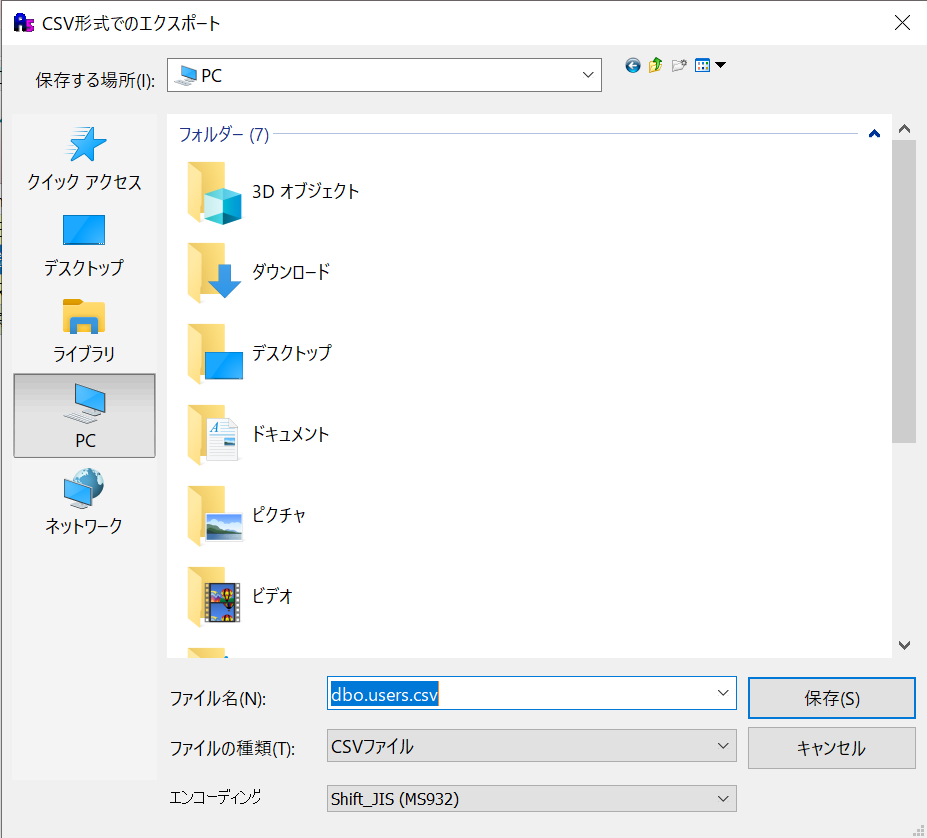The width and height of the screenshot is (927, 838).
Task: Click the 3D オブジェクト folder name
Action: coord(306,192)
